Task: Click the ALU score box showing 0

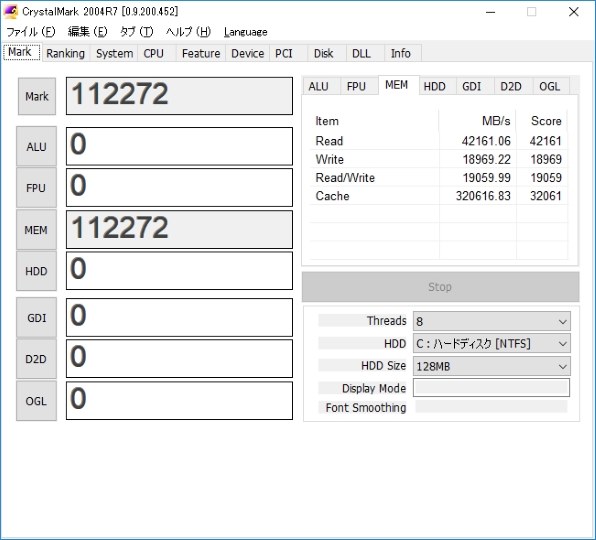Action: pos(179,146)
